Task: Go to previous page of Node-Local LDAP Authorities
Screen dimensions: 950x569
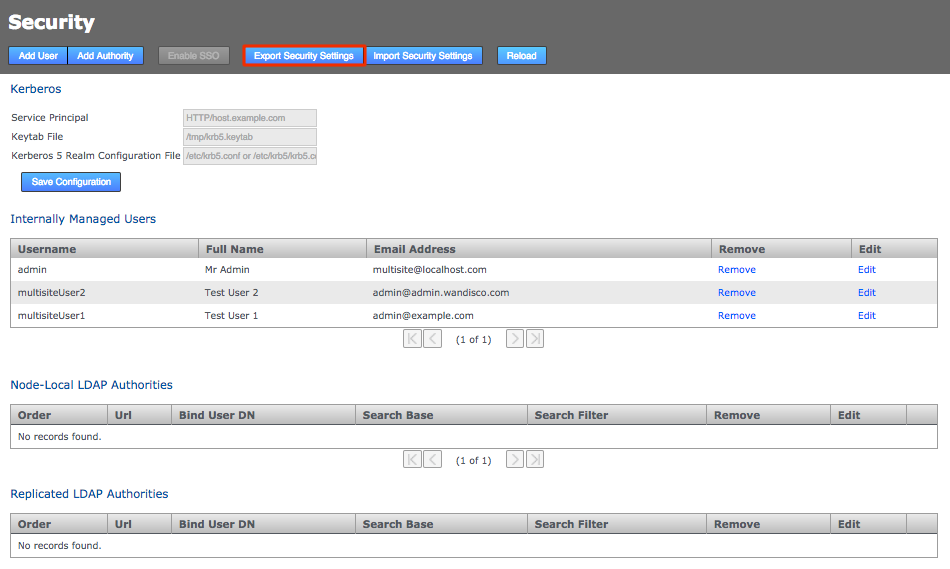Action: tap(433, 459)
